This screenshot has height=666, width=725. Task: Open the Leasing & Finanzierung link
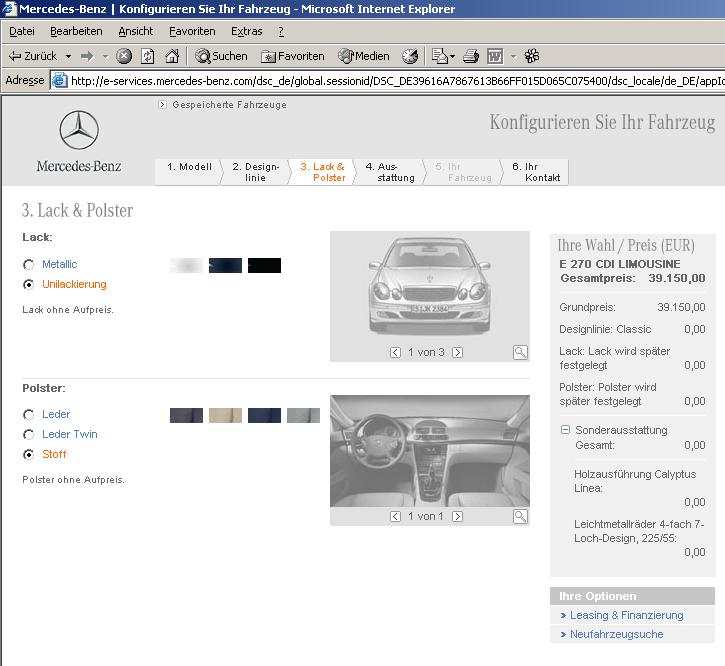626,615
